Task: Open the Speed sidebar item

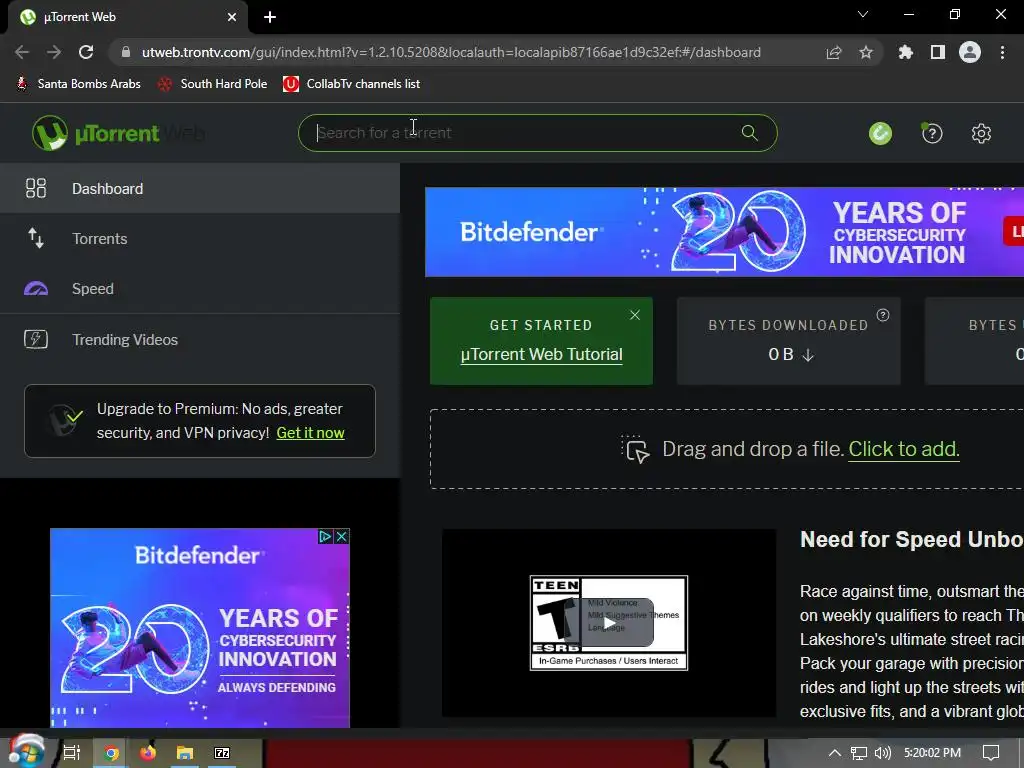Action: pyautogui.click(x=200, y=289)
